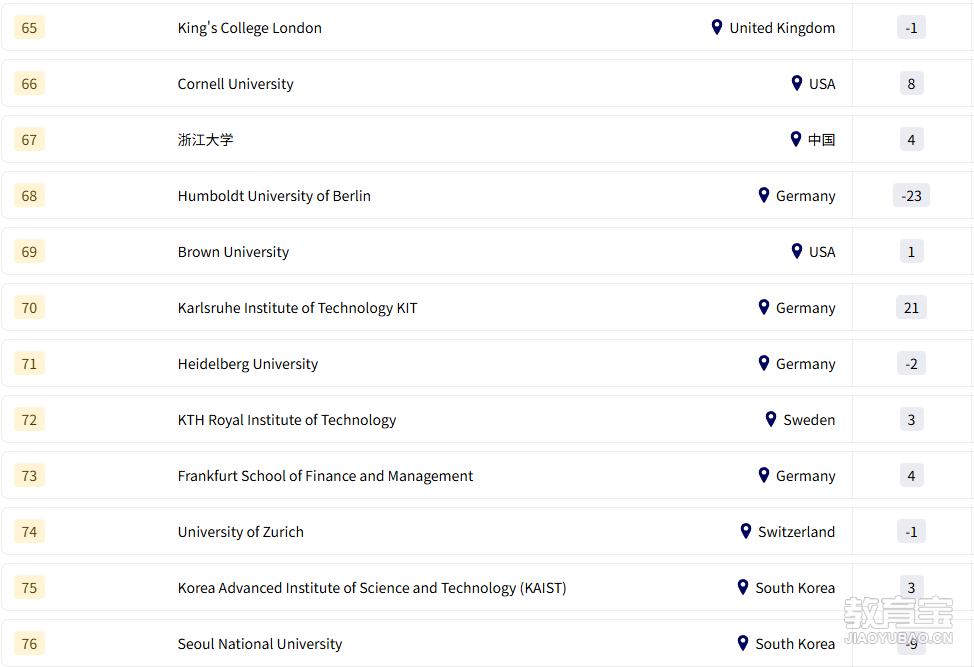This screenshot has height=667, width=974.
Task: Open Karlsruhe Institute of Technology KIT
Action: tap(297, 308)
